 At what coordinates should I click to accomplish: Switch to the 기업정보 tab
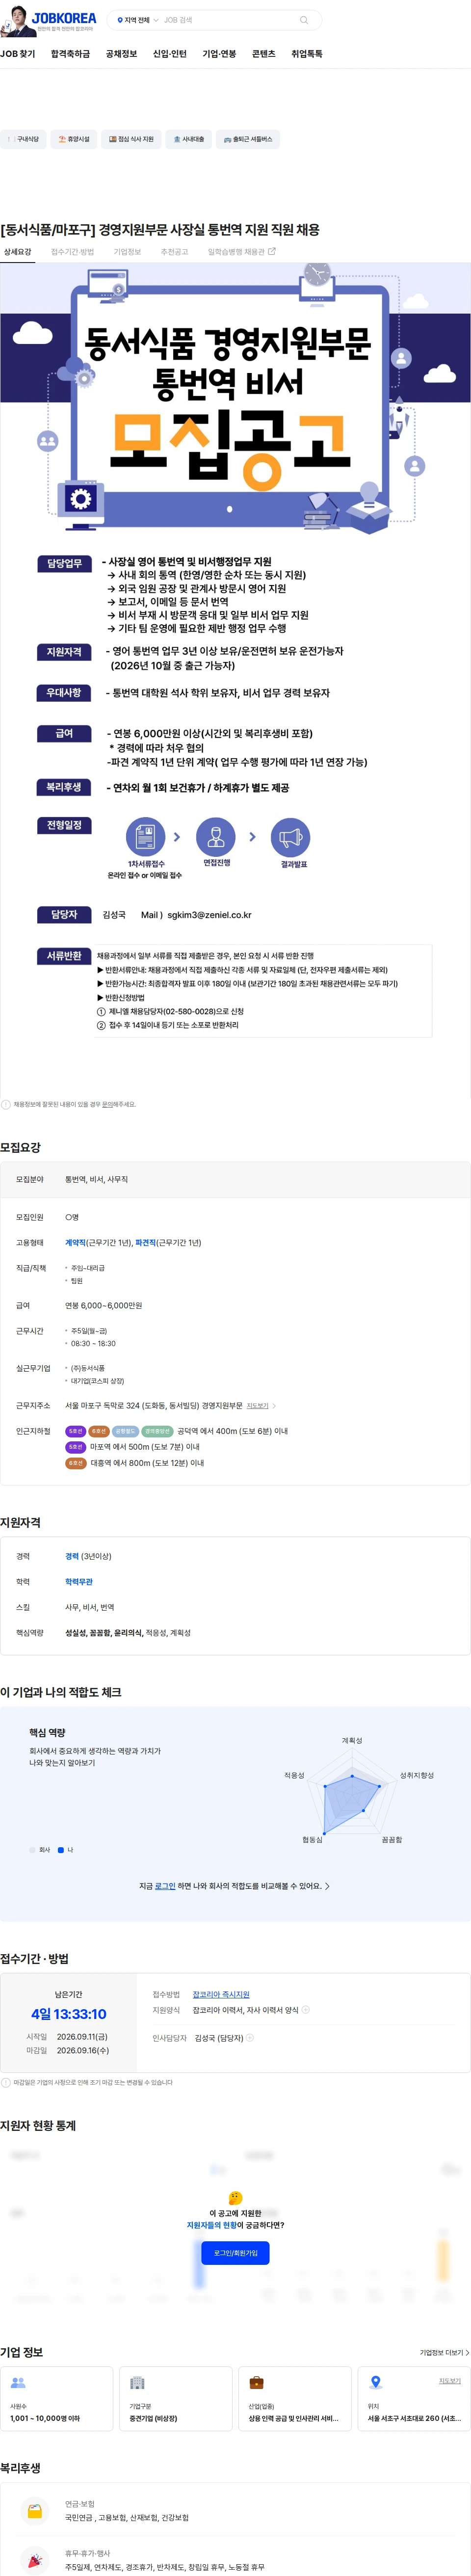[x=127, y=252]
